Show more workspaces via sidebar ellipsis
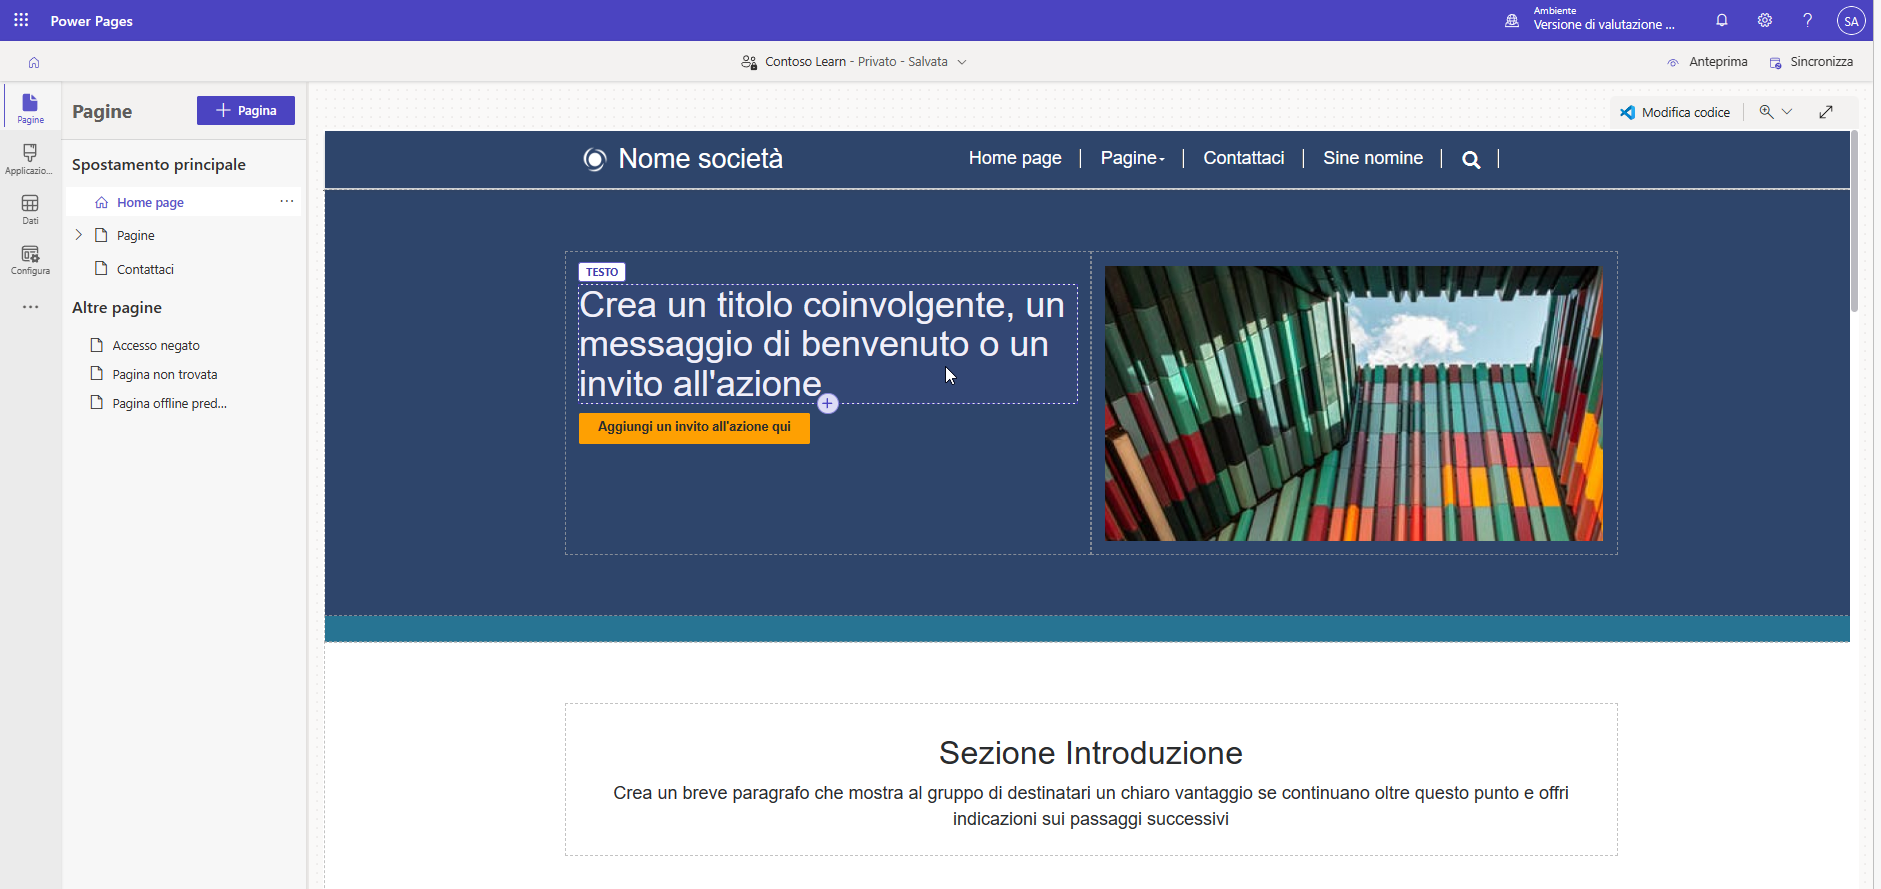Screen dimensions: 1881x889 point(30,307)
